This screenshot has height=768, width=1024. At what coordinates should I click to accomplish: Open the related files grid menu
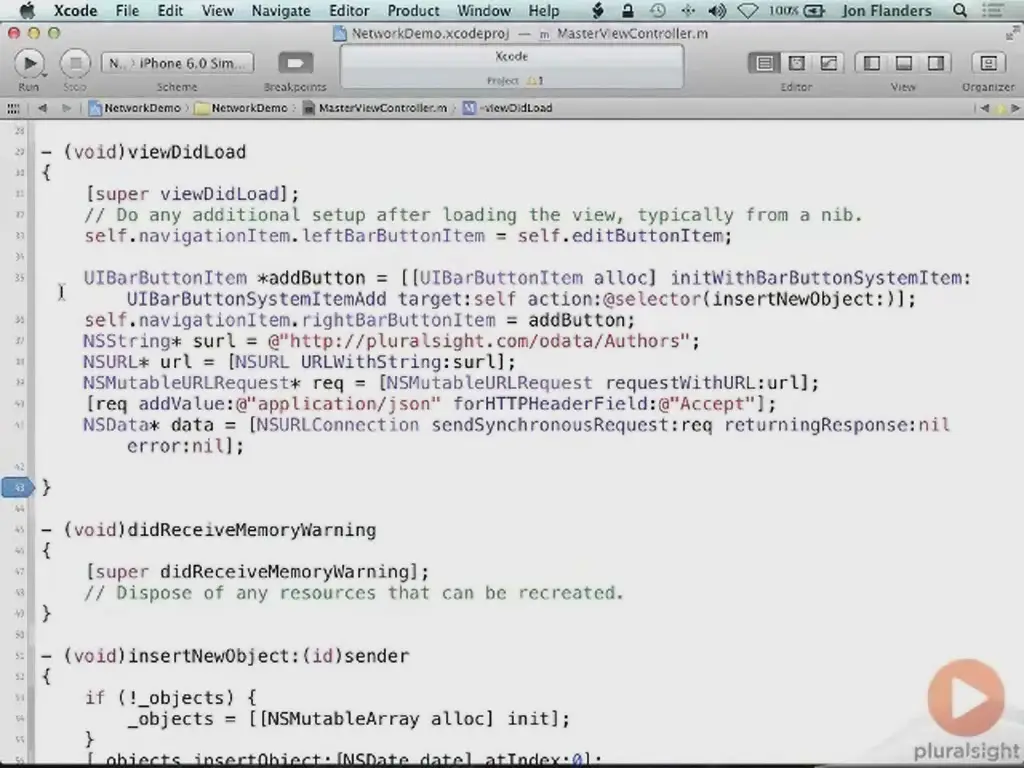[x=13, y=108]
